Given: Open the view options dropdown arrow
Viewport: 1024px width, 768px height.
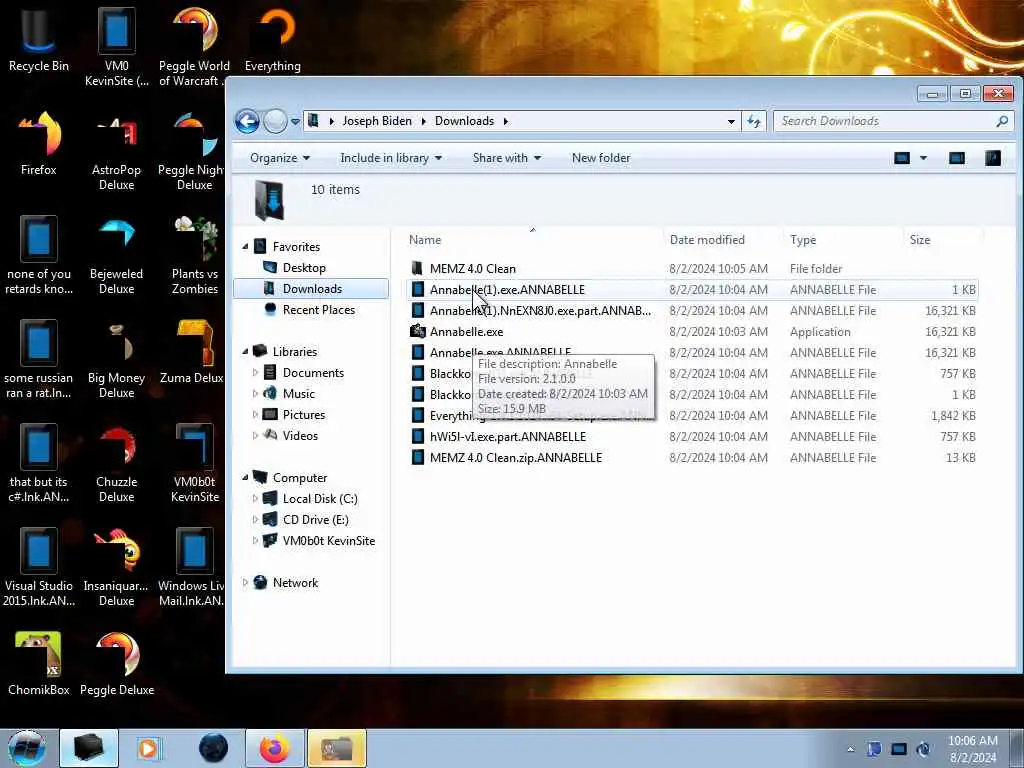Looking at the screenshot, I should [x=923, y=158].
